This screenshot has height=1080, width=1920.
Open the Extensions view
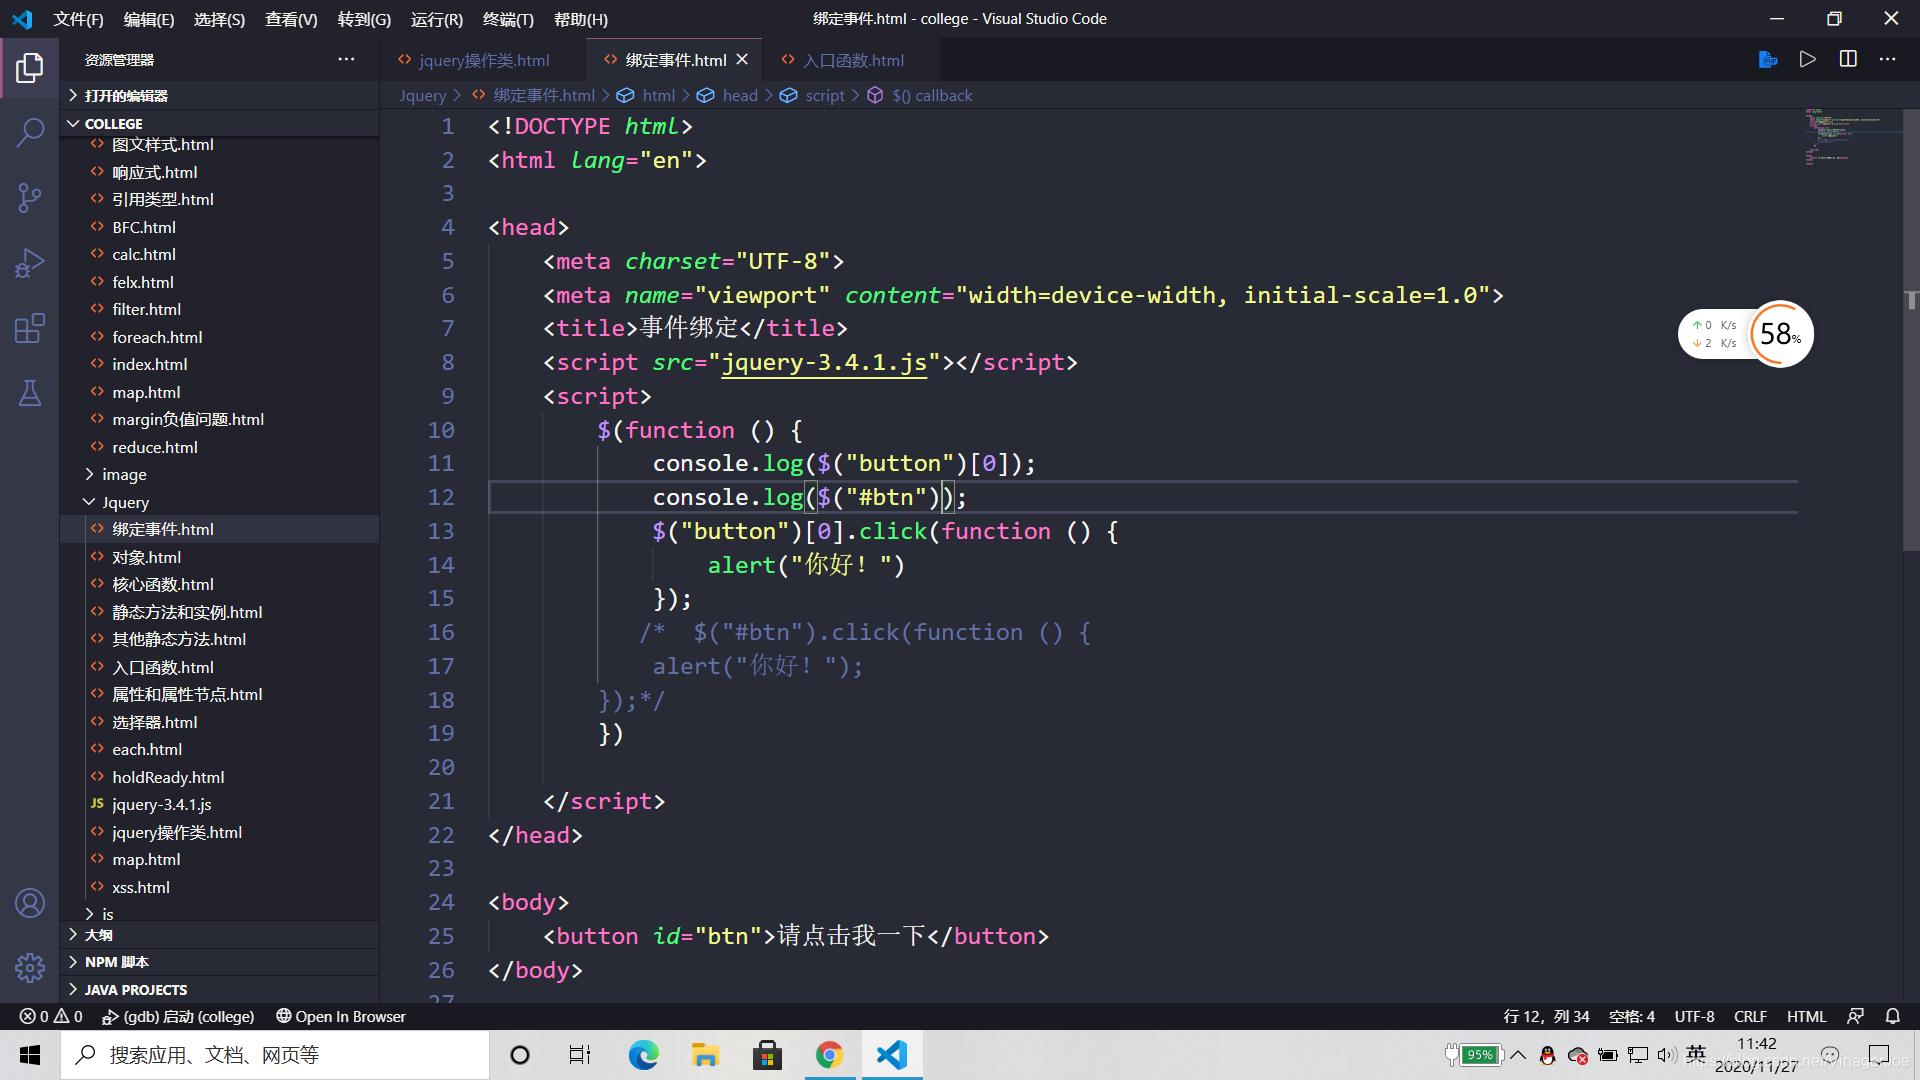tap(30, 328)
